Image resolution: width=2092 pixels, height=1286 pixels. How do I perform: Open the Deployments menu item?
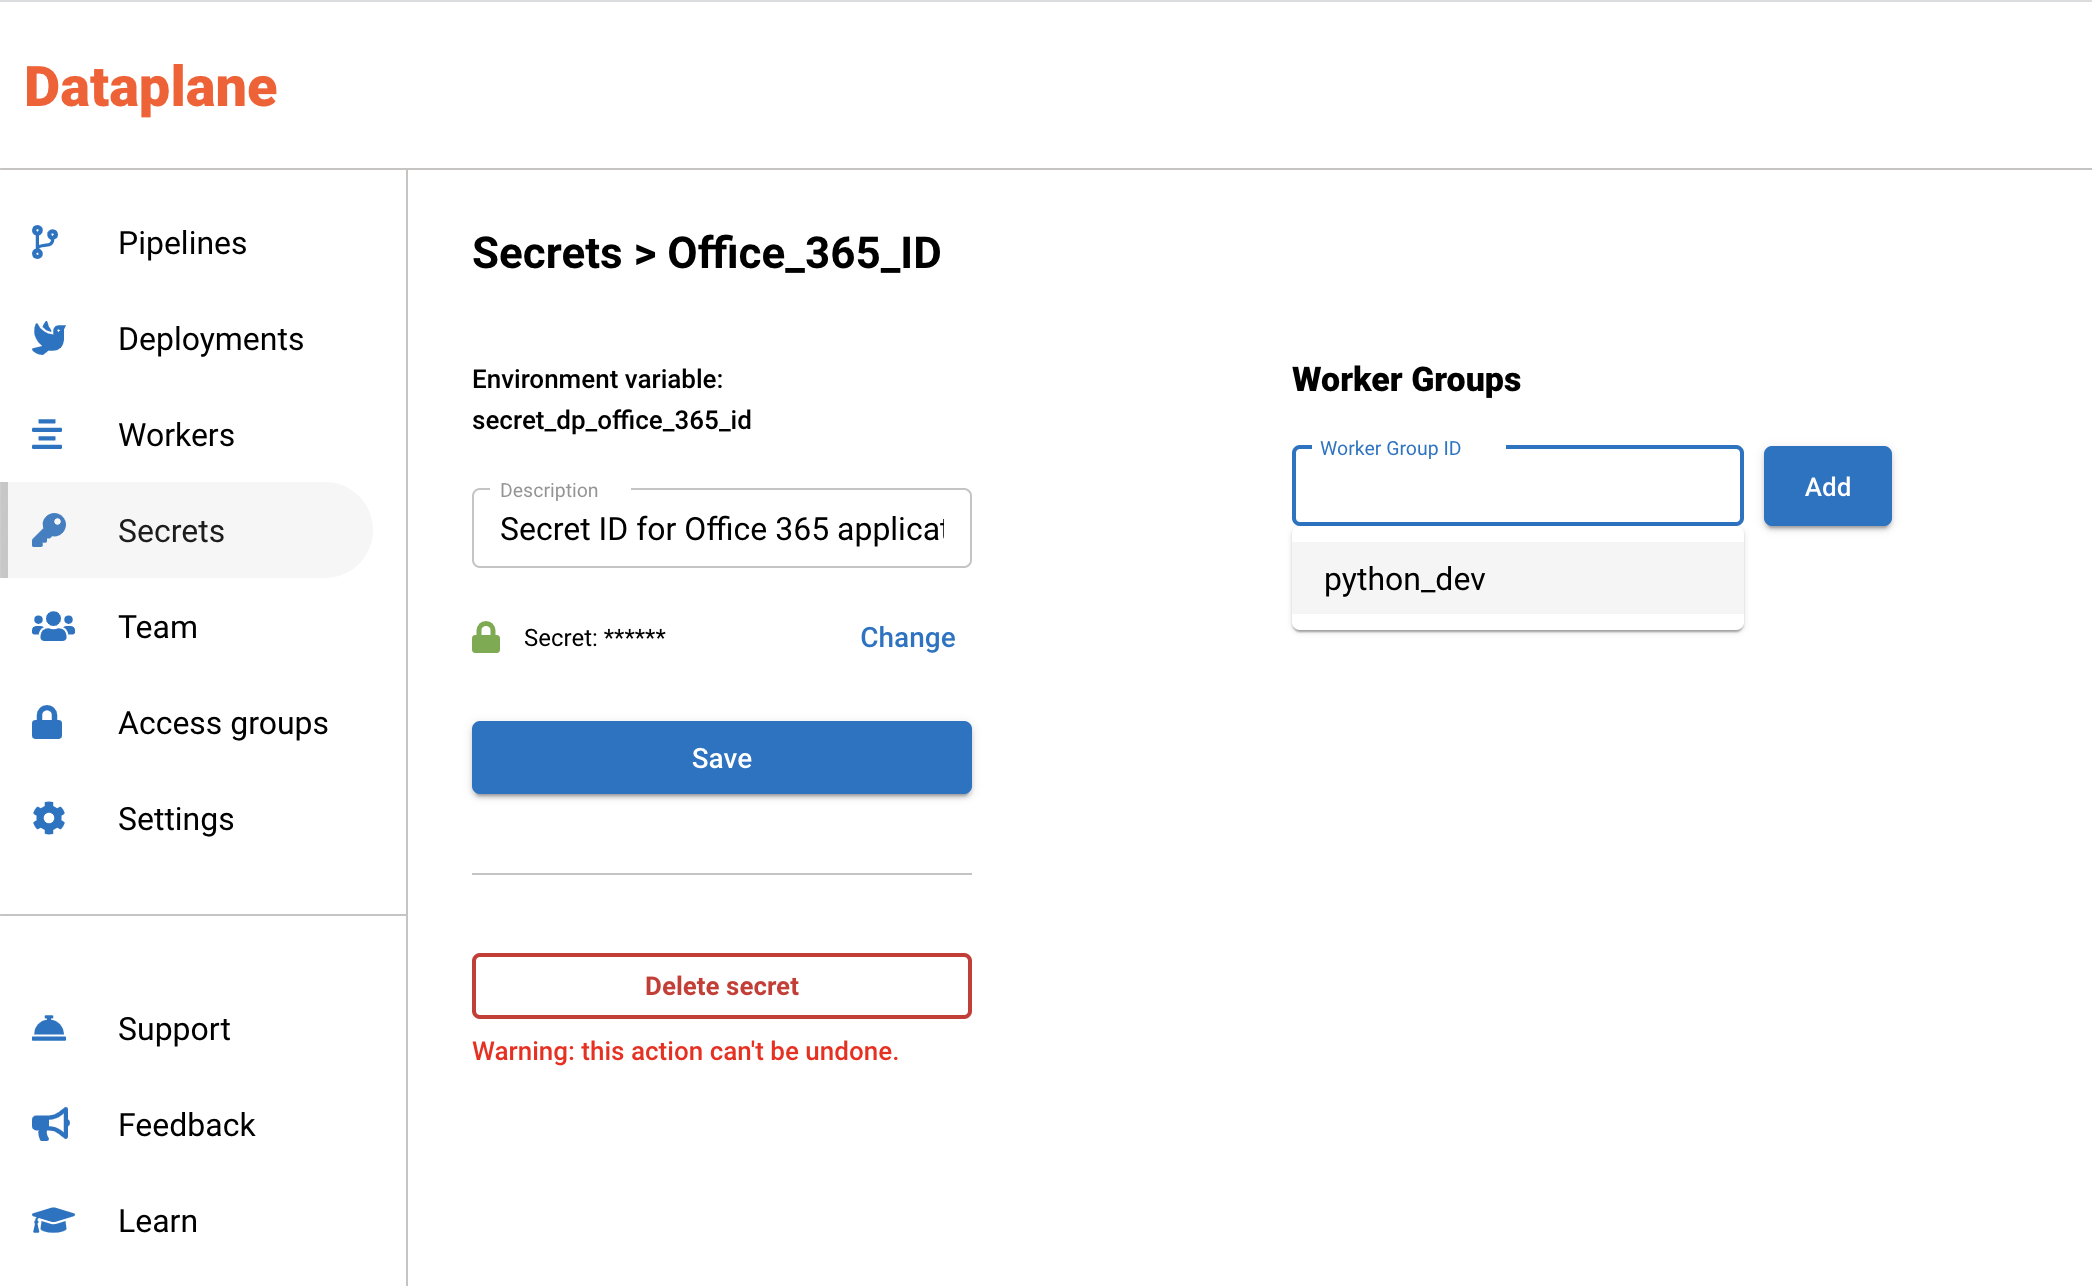[210, 339]
